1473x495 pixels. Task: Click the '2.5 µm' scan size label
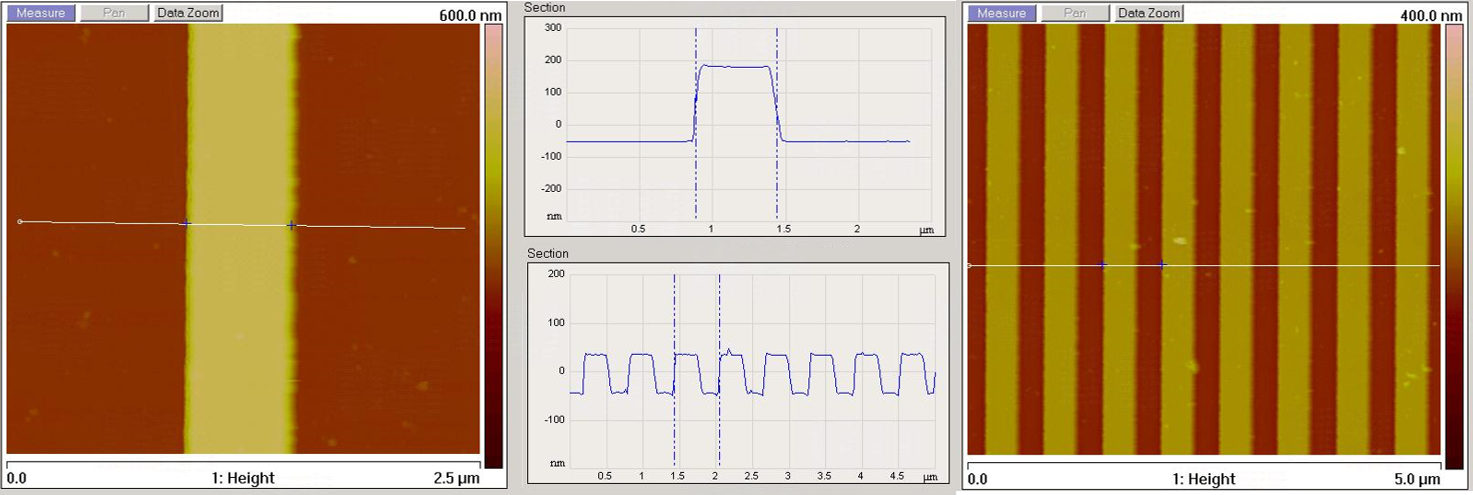458,479
